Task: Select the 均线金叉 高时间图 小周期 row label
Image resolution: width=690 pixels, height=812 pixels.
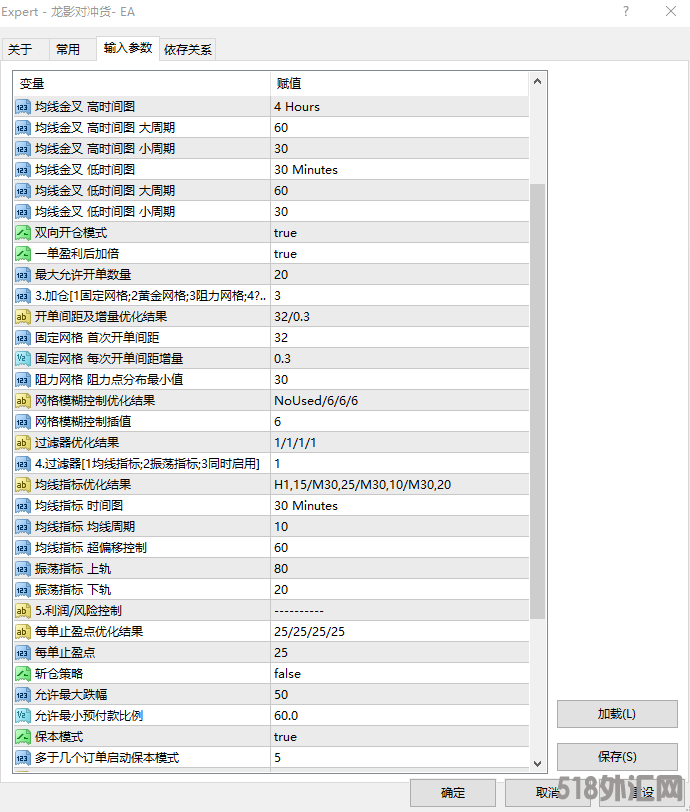Action: [105, 149]
